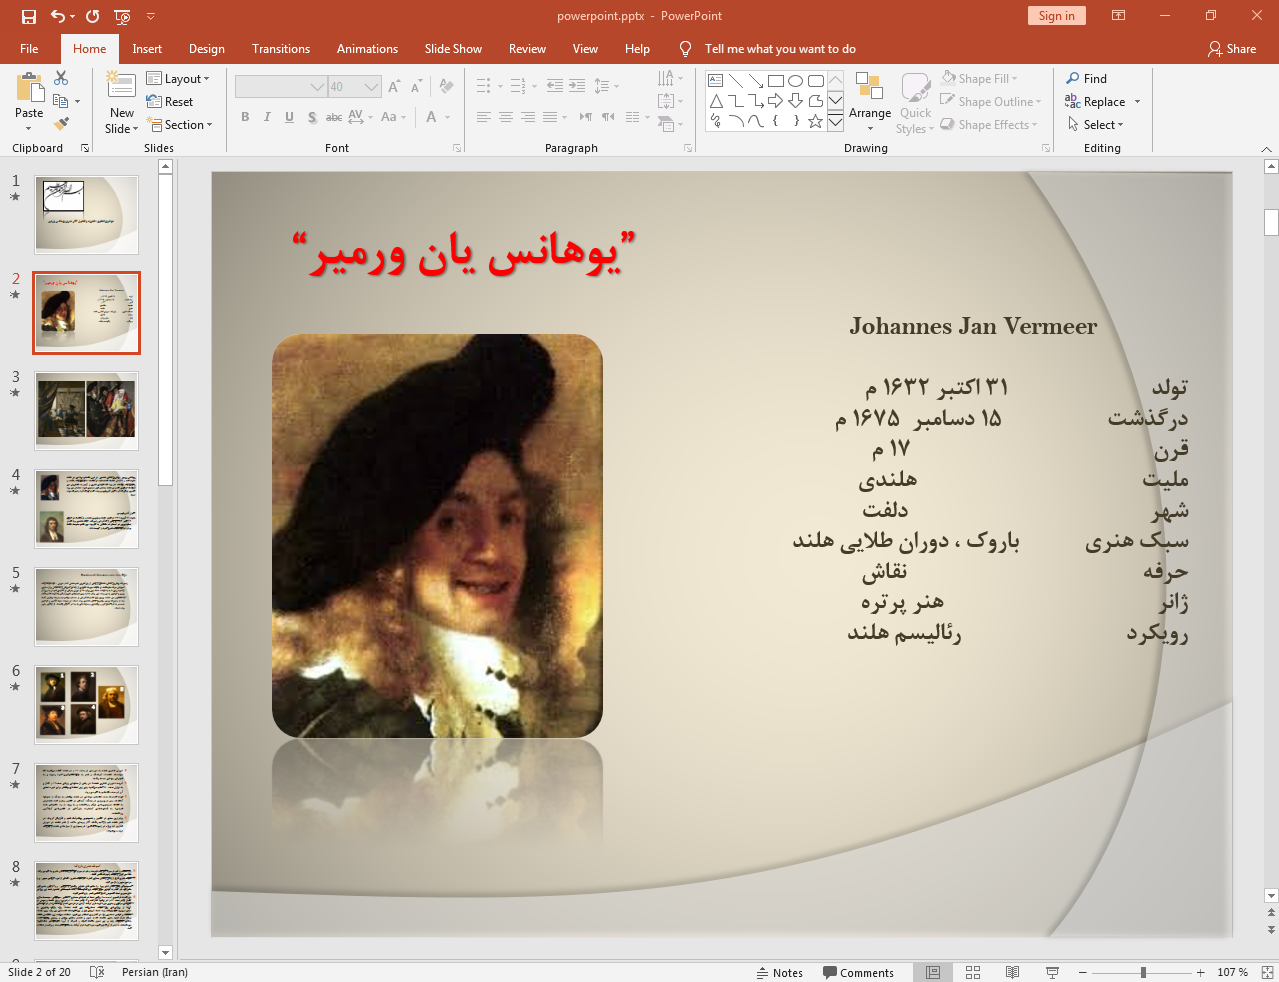
Task: Click the Format Painter brush icon
Action: tap(61, 124)
